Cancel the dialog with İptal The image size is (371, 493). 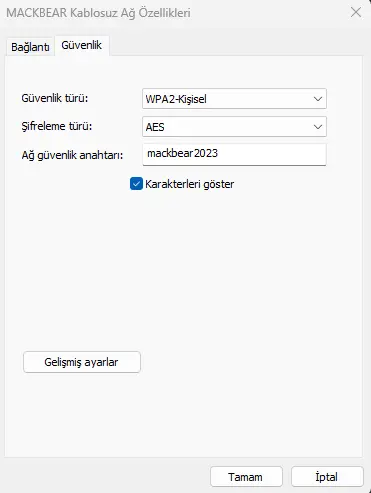point(327,477)
